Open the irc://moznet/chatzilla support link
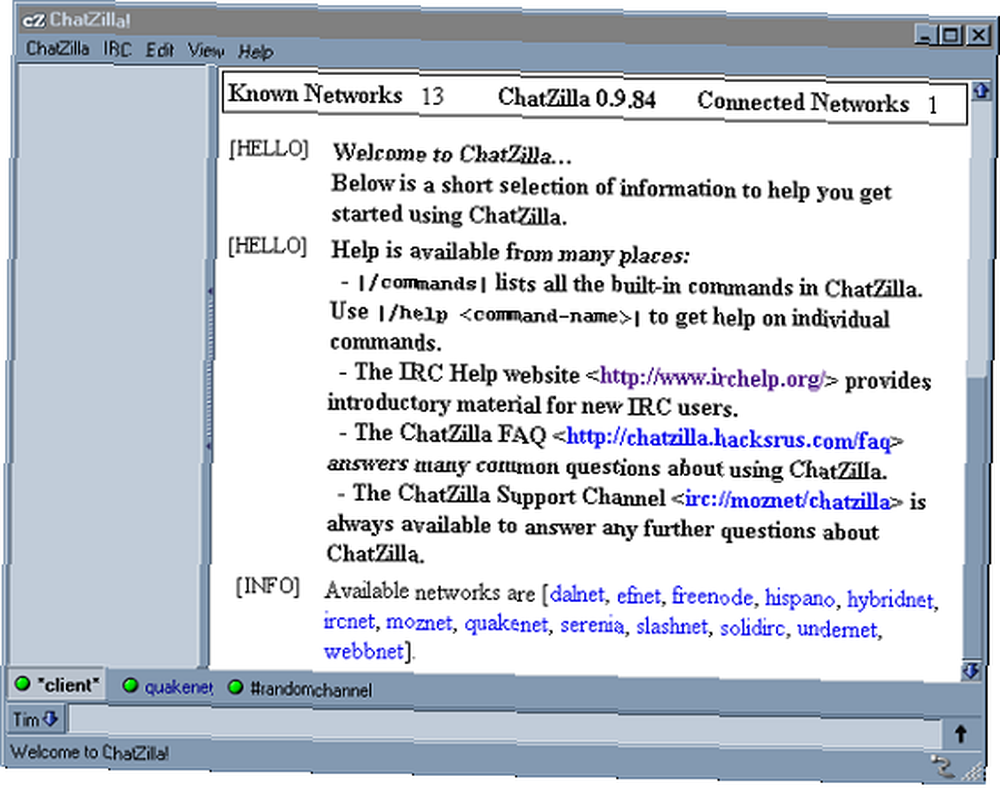The image size is (1000, 788). click(x=788, y=500)
